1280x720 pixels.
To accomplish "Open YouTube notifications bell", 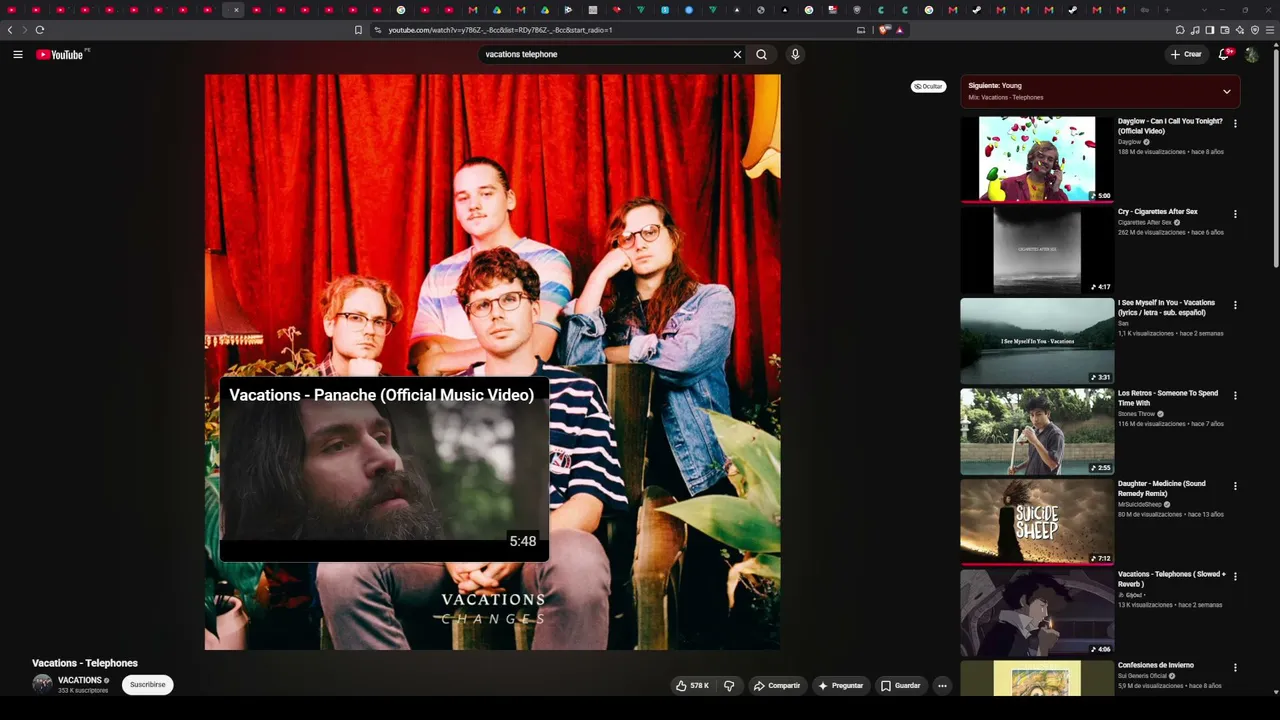I will [1224, 55].
